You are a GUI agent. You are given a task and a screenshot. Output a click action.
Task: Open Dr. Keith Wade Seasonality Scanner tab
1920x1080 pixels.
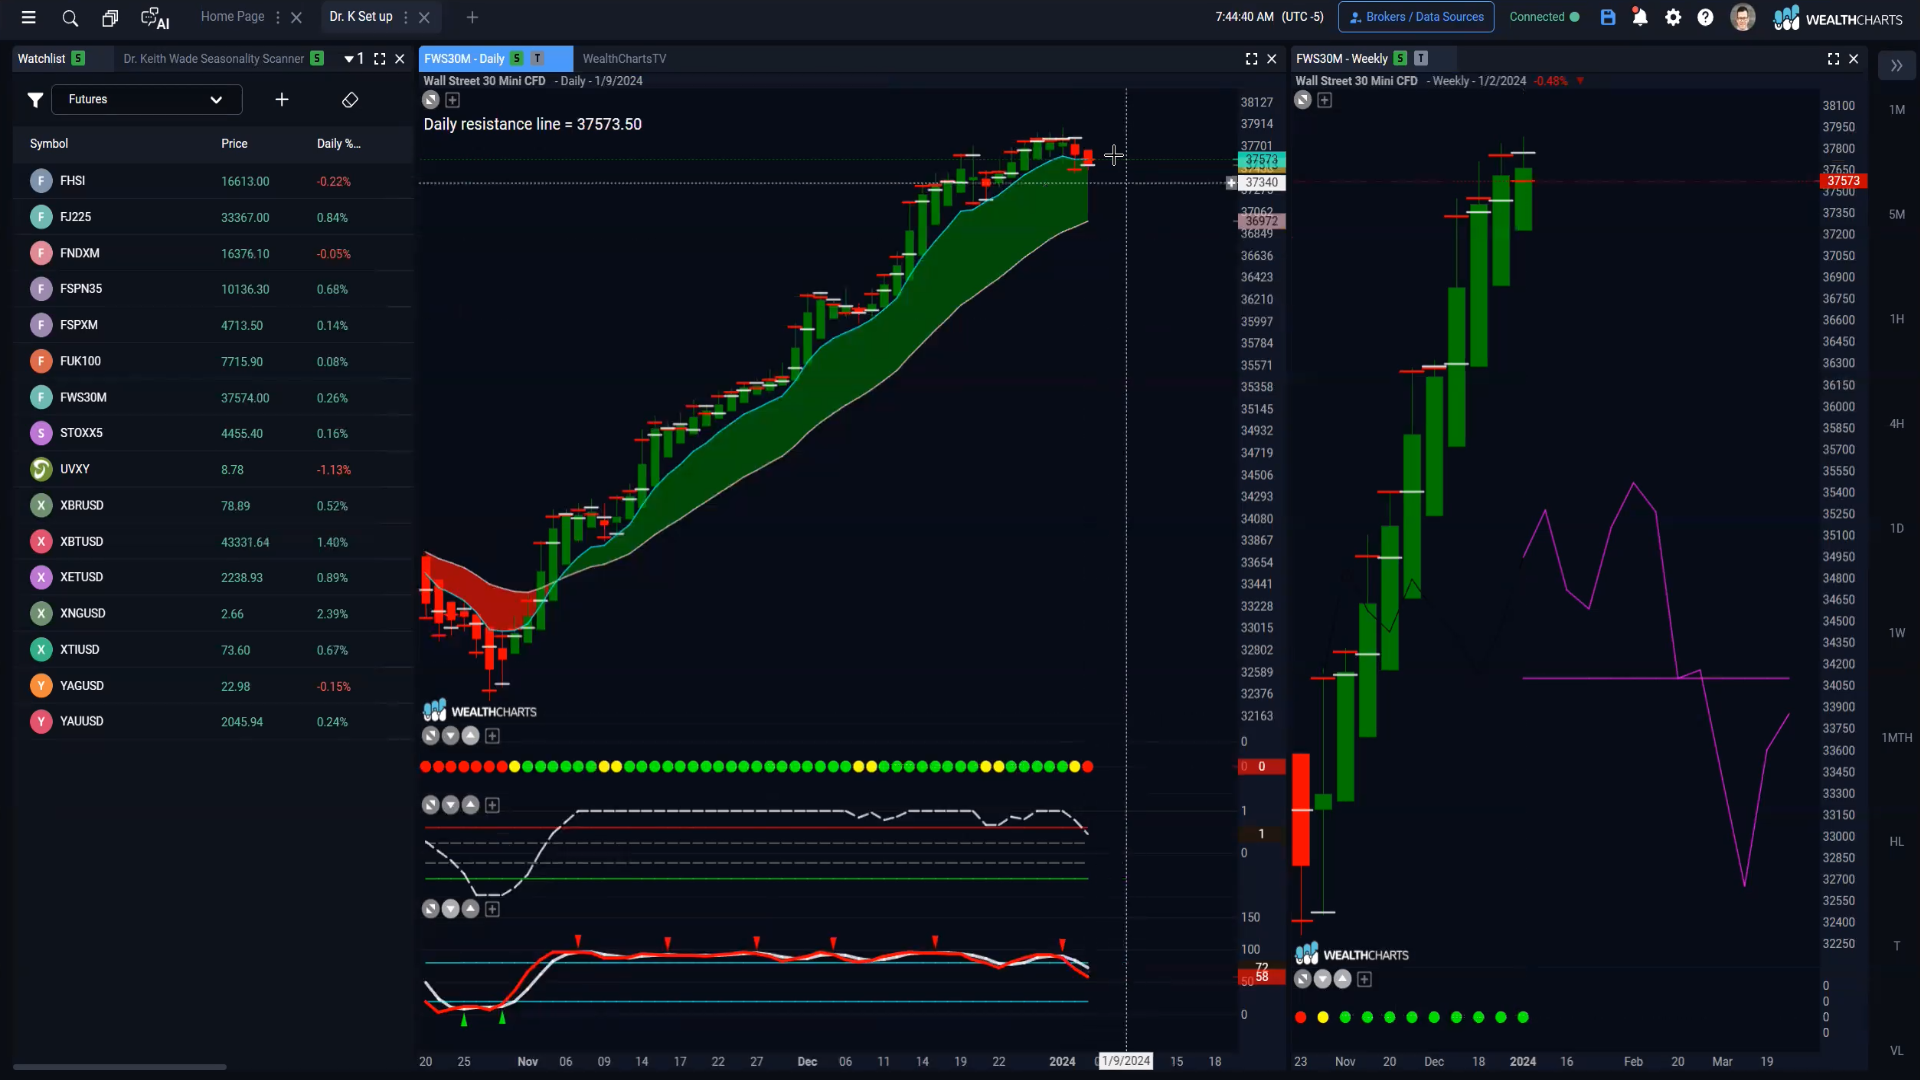214,59
